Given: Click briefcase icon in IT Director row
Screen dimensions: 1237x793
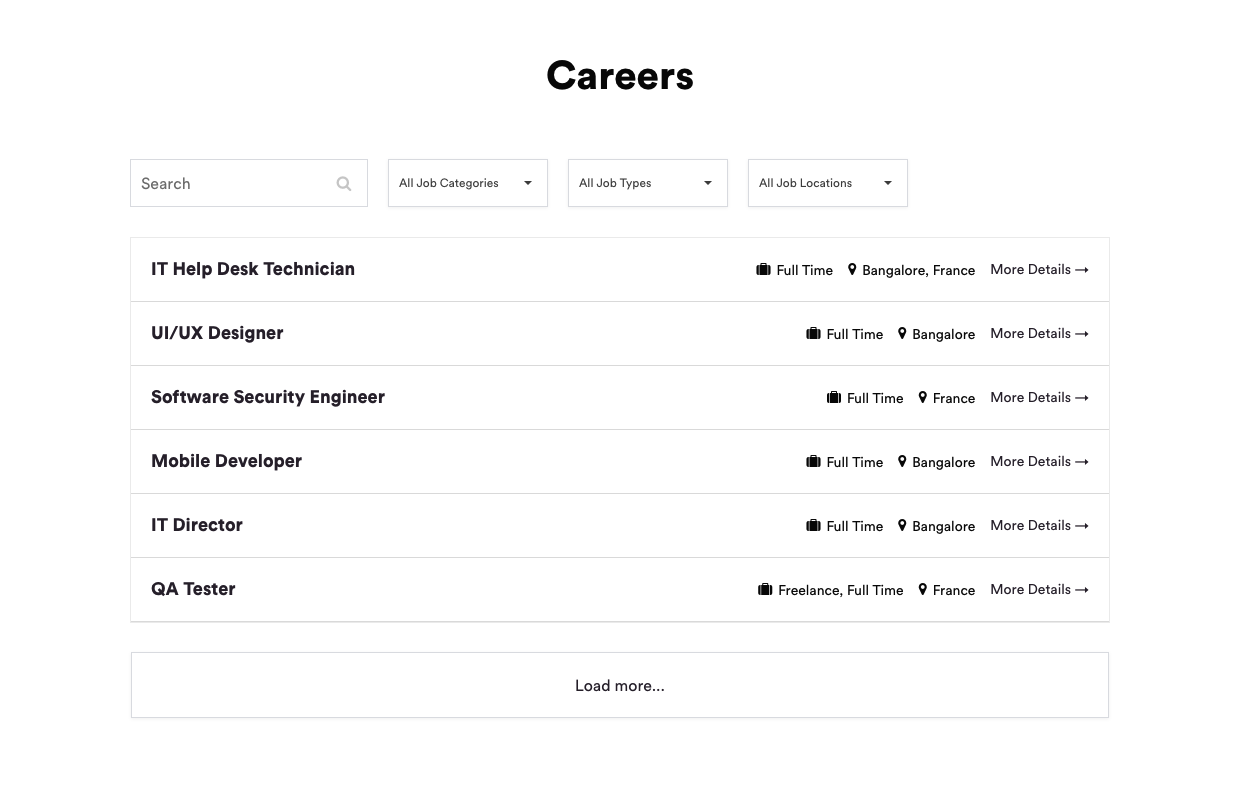Looking at the screenshot, I should [x=813, y=526].
